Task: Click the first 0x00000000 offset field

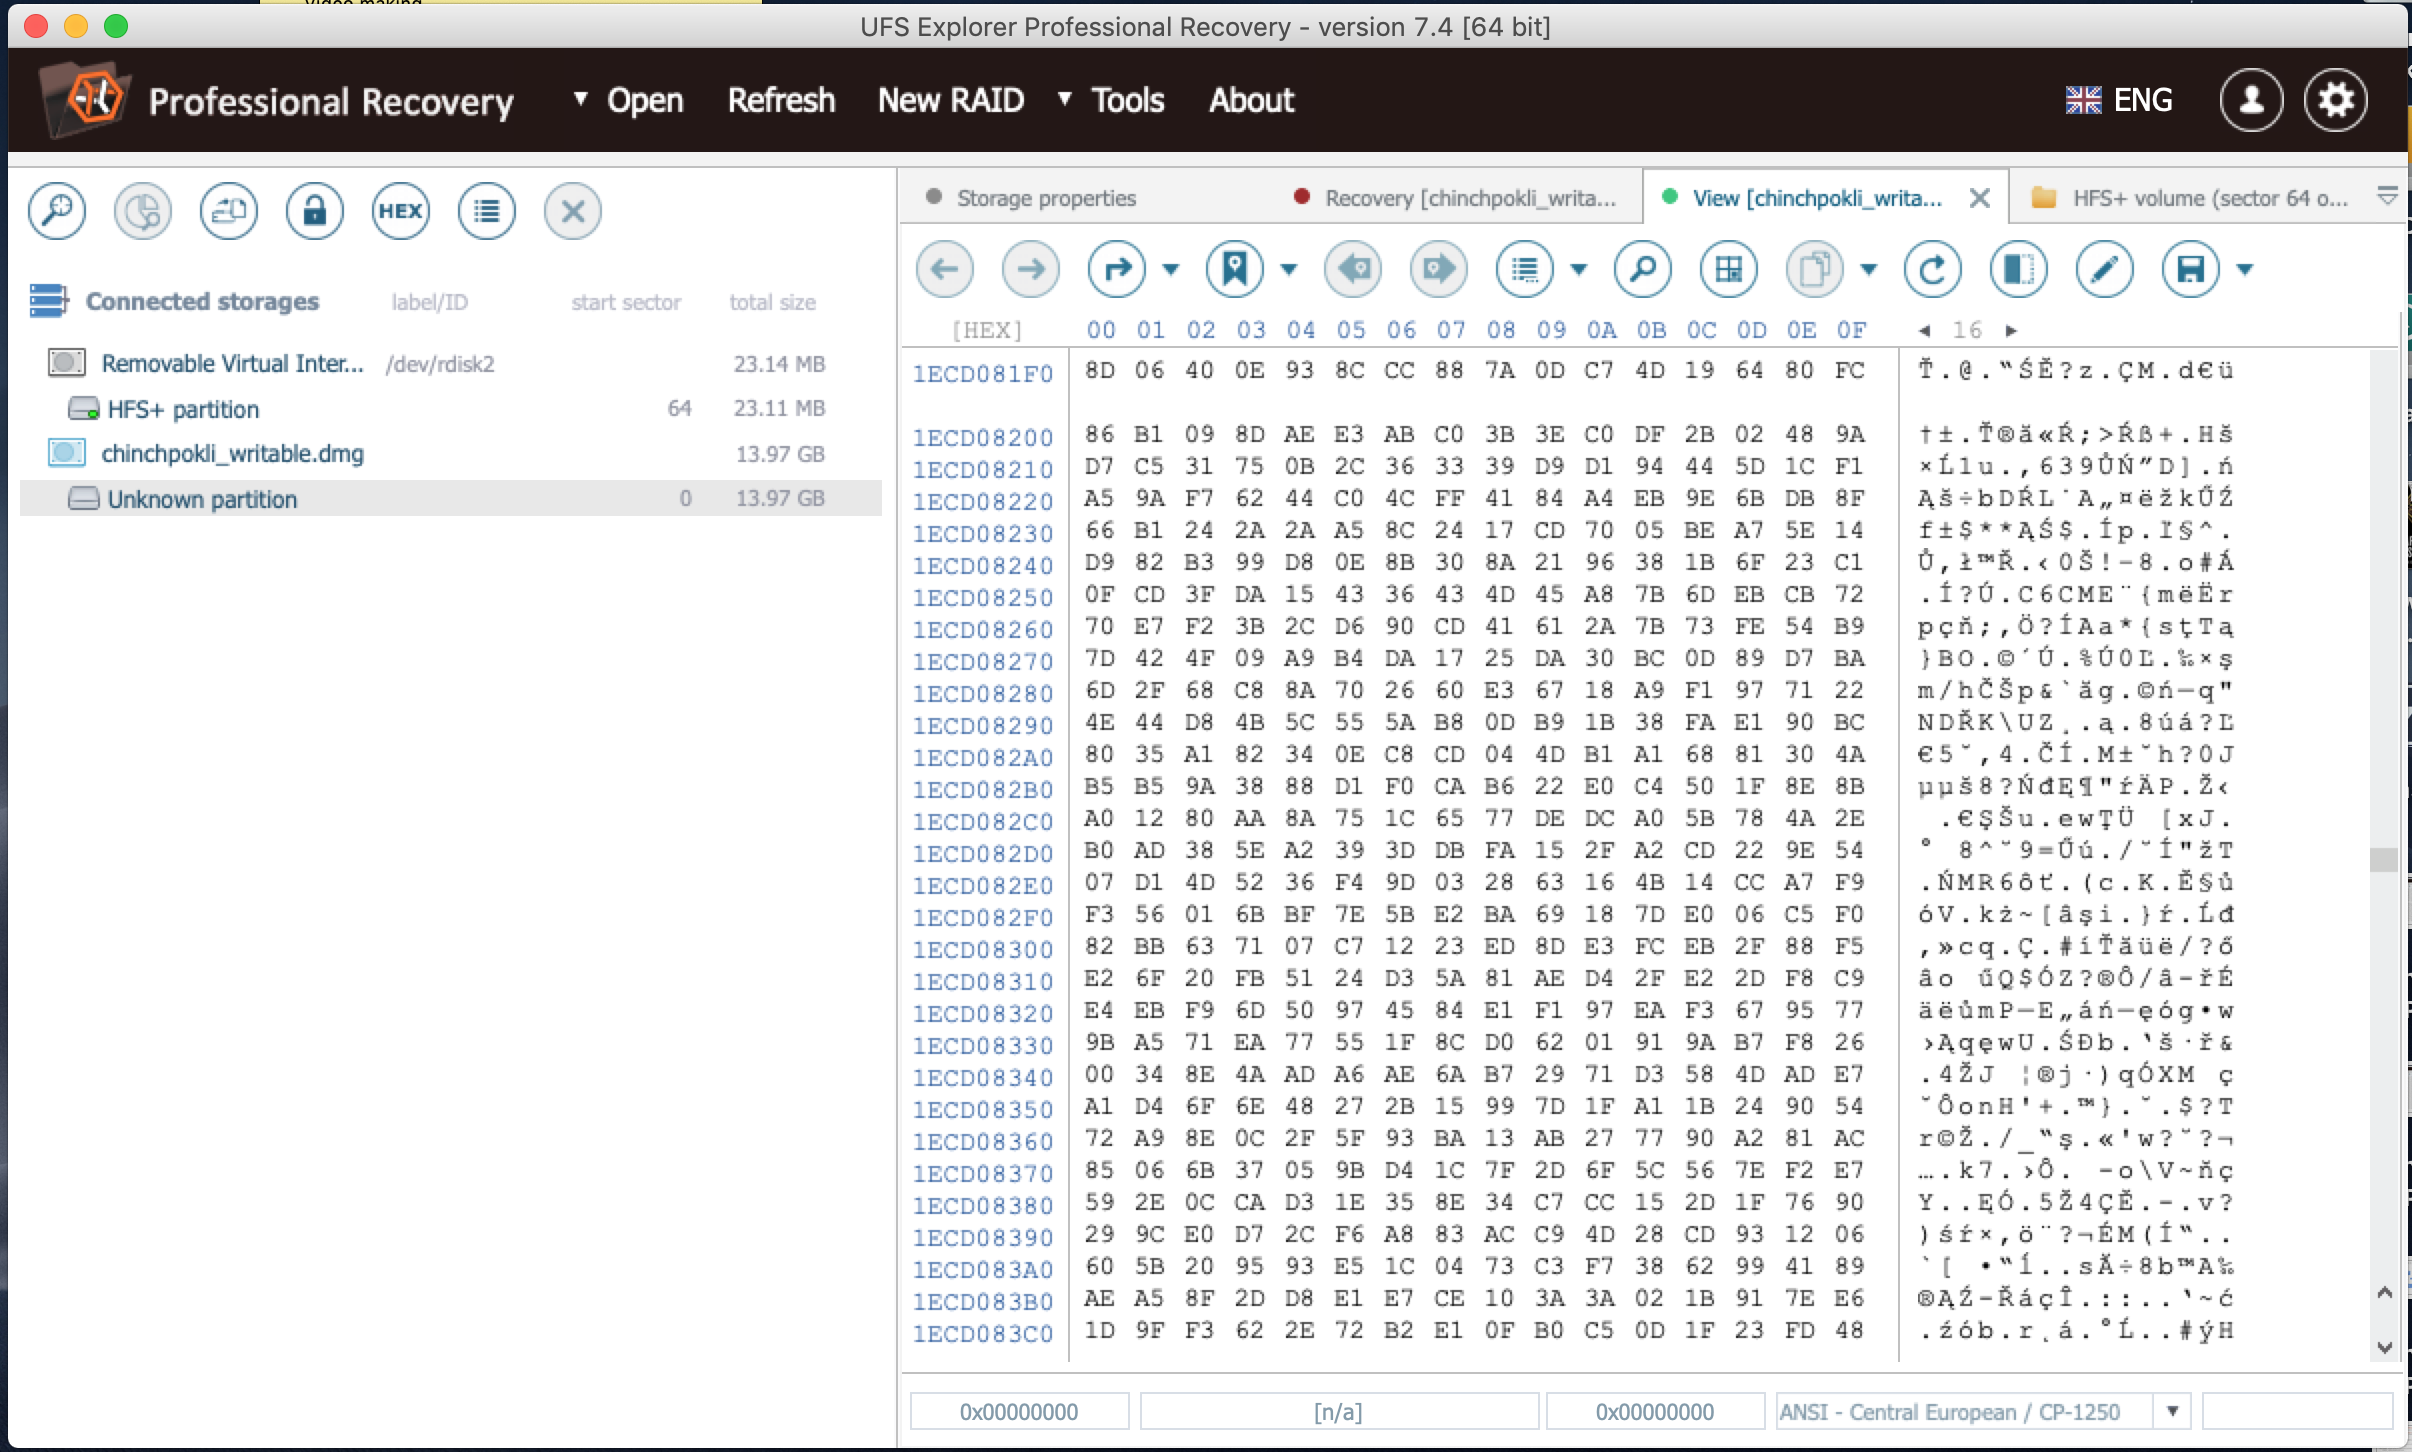Action: pyautogui.click(x=1019, y=1411)
